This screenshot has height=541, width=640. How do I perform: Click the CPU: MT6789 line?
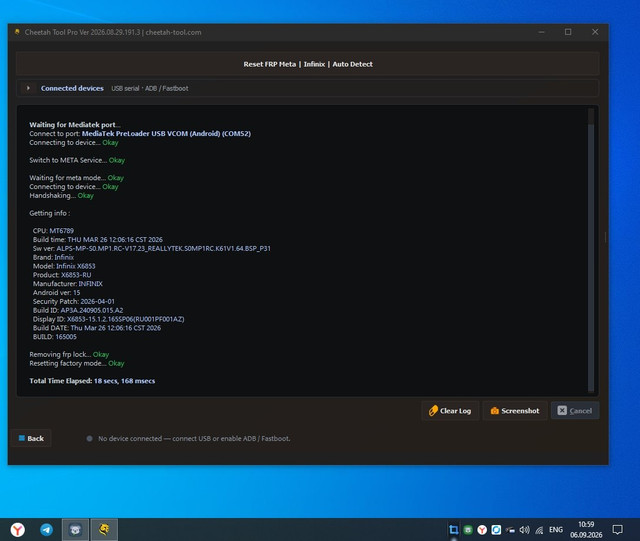pyautogui.click(x=53, y=231)
